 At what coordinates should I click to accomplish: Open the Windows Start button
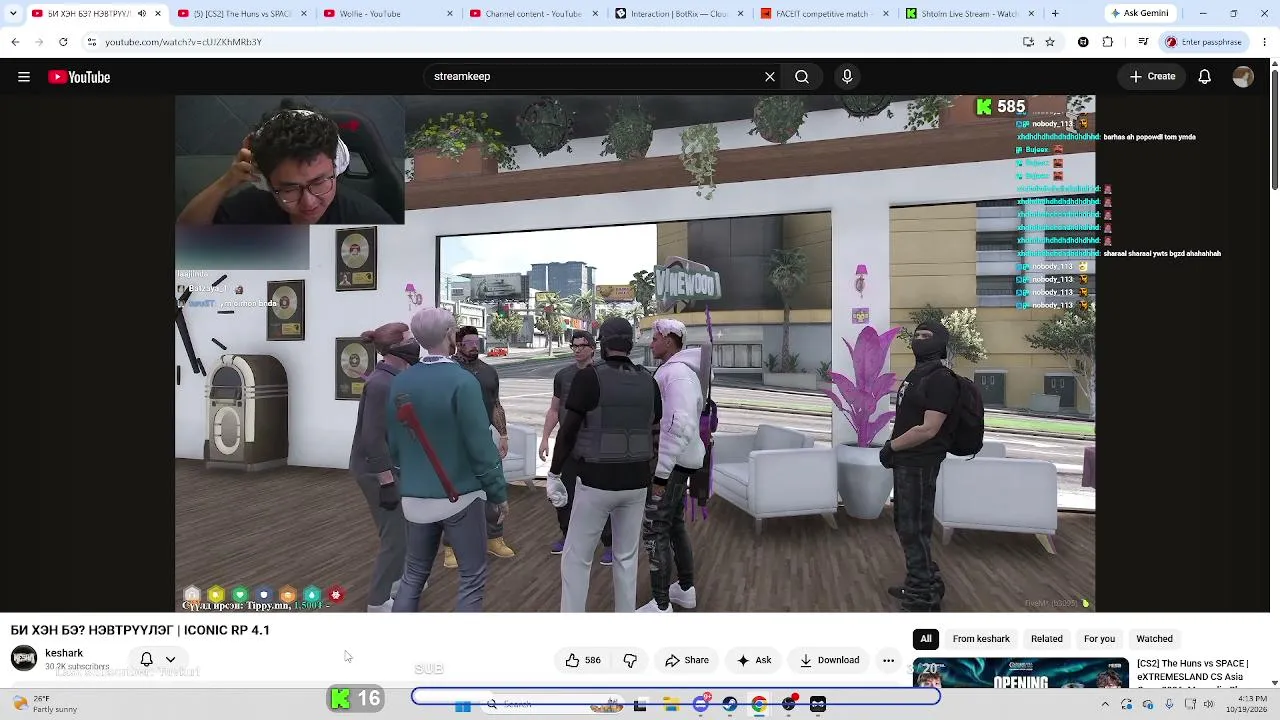click(x=462, y=705)
